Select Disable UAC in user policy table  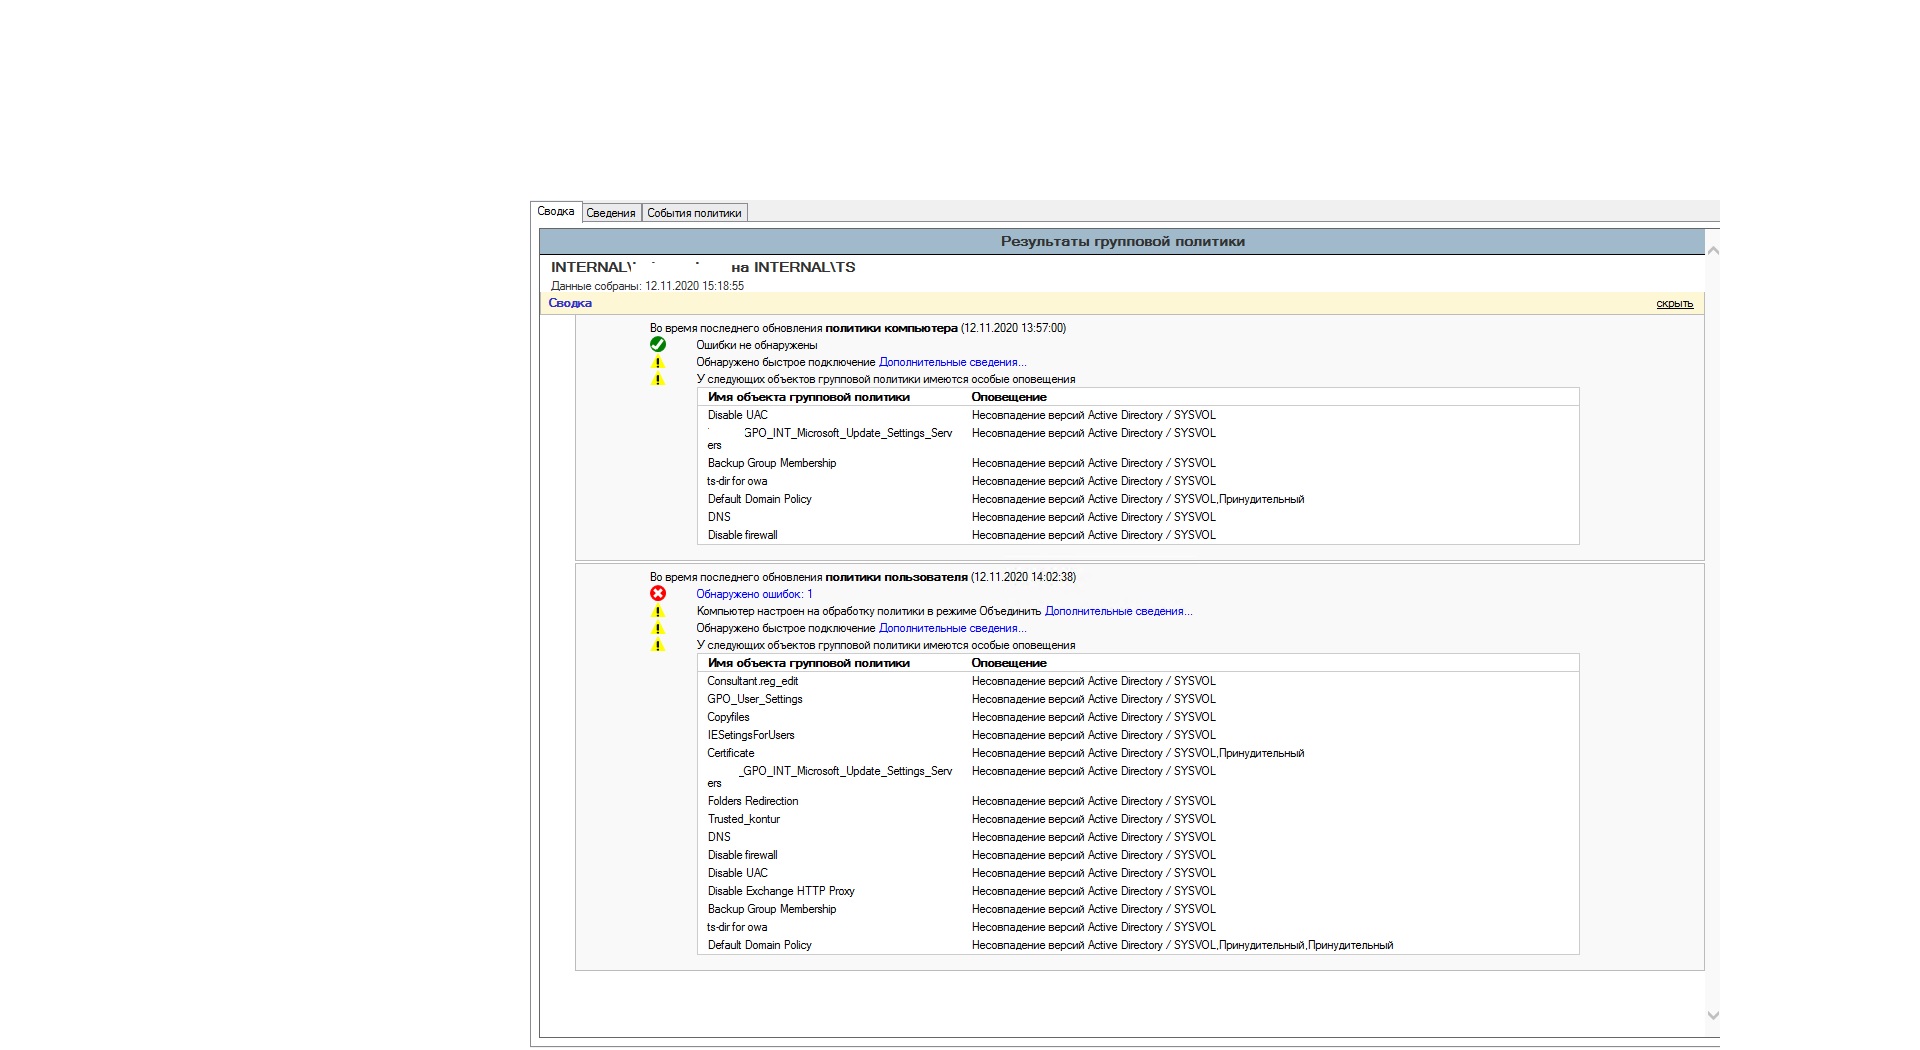click(x=1138, y=873)
